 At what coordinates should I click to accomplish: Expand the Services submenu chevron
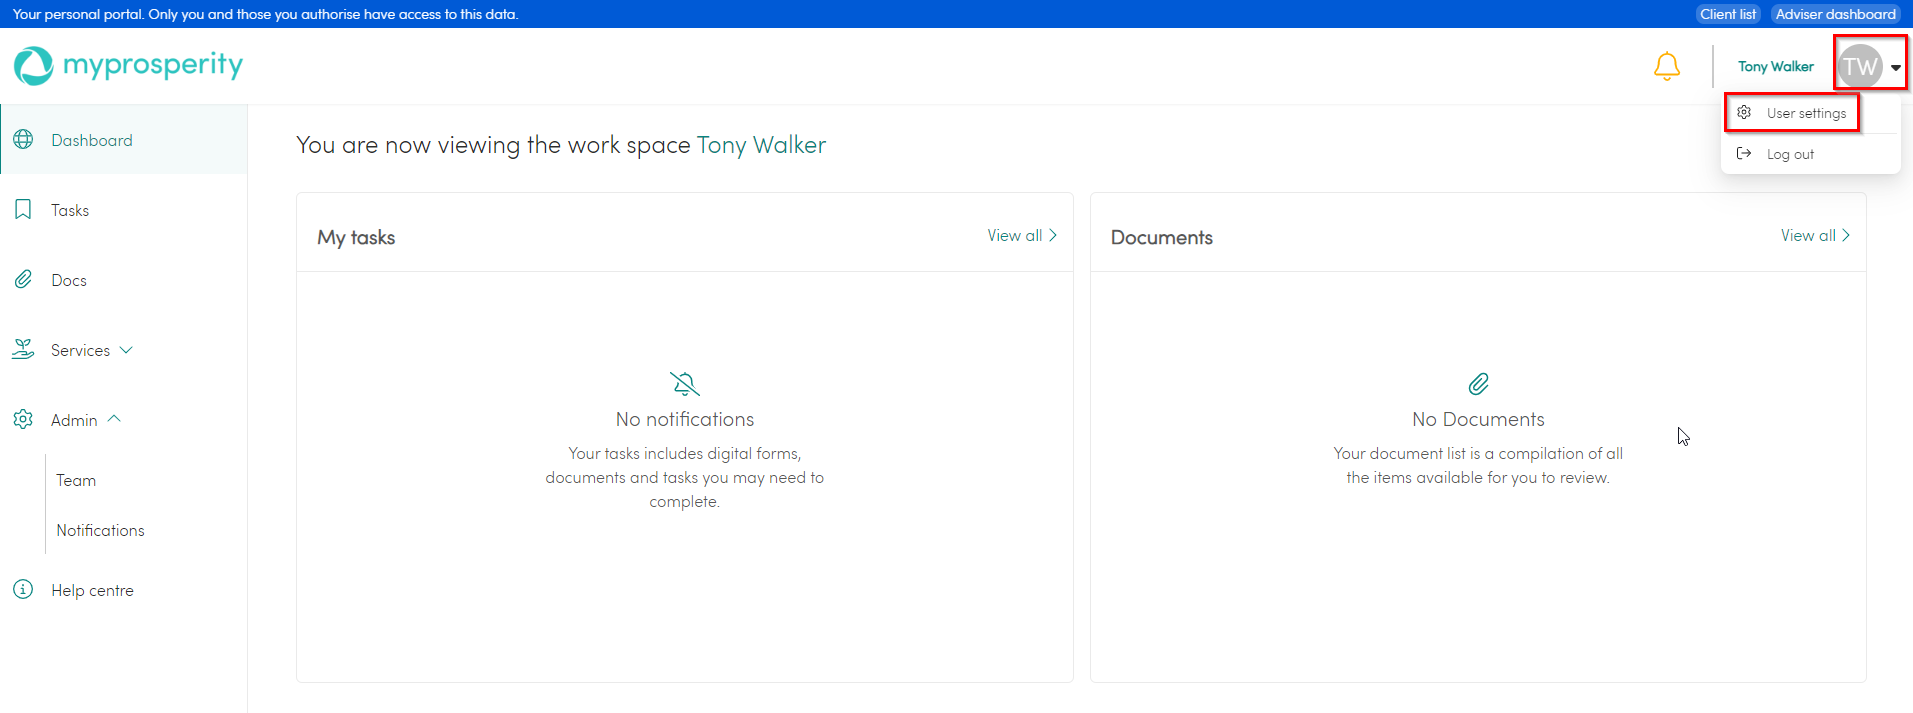tap(126, 350)
